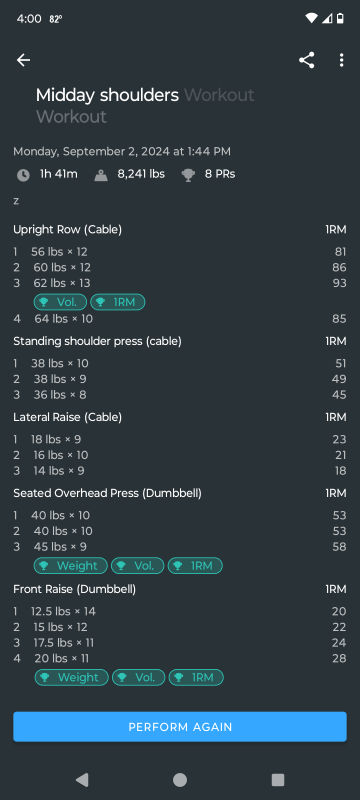Tap the back arrow icon
360x800 pixels.
pos(23,60)
